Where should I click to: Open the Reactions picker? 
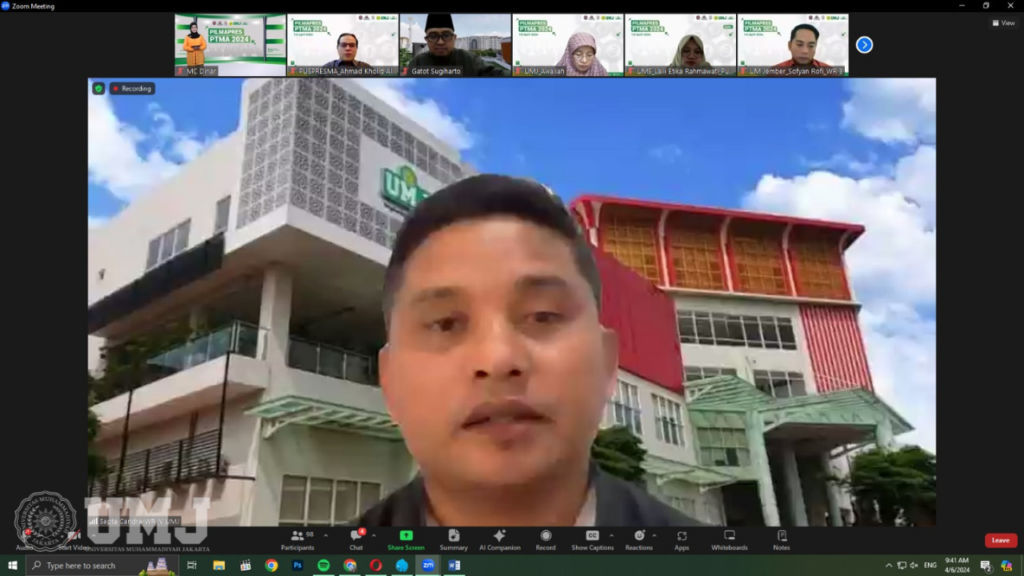click(639, 540)
